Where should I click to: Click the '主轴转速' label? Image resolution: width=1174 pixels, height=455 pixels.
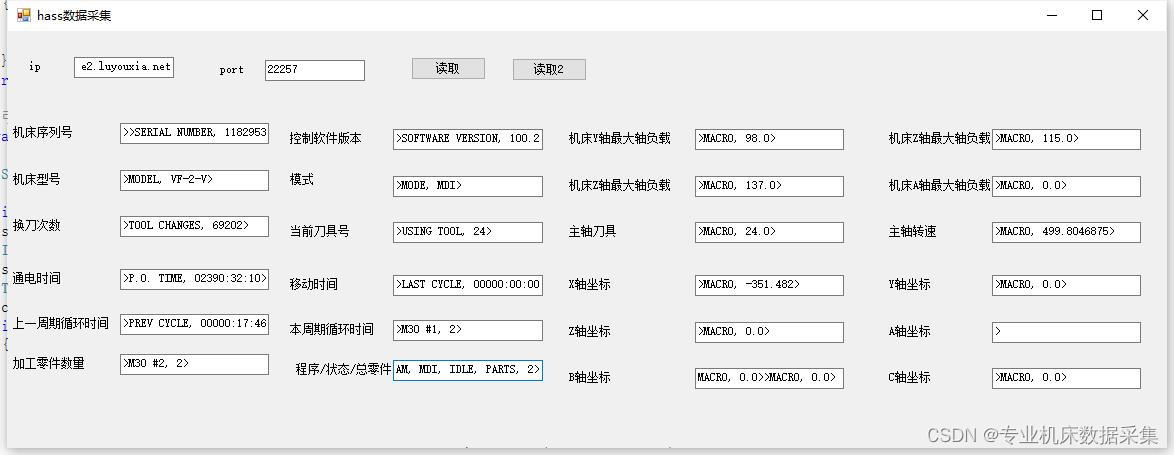click(x=913, y=231)
